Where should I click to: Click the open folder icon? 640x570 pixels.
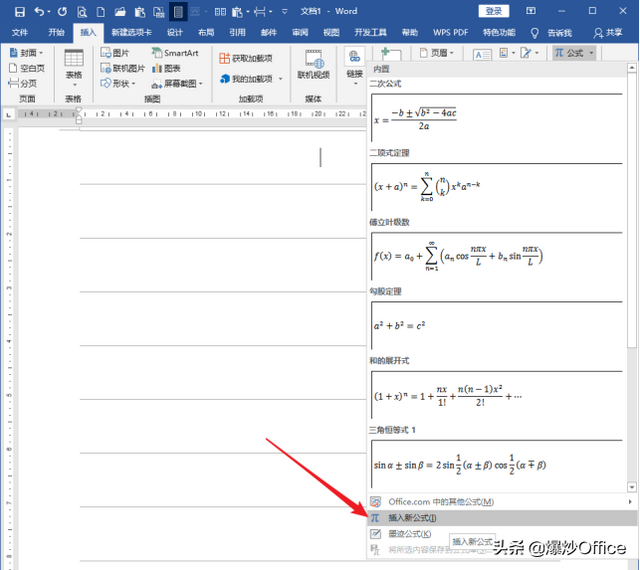[120, 11]
